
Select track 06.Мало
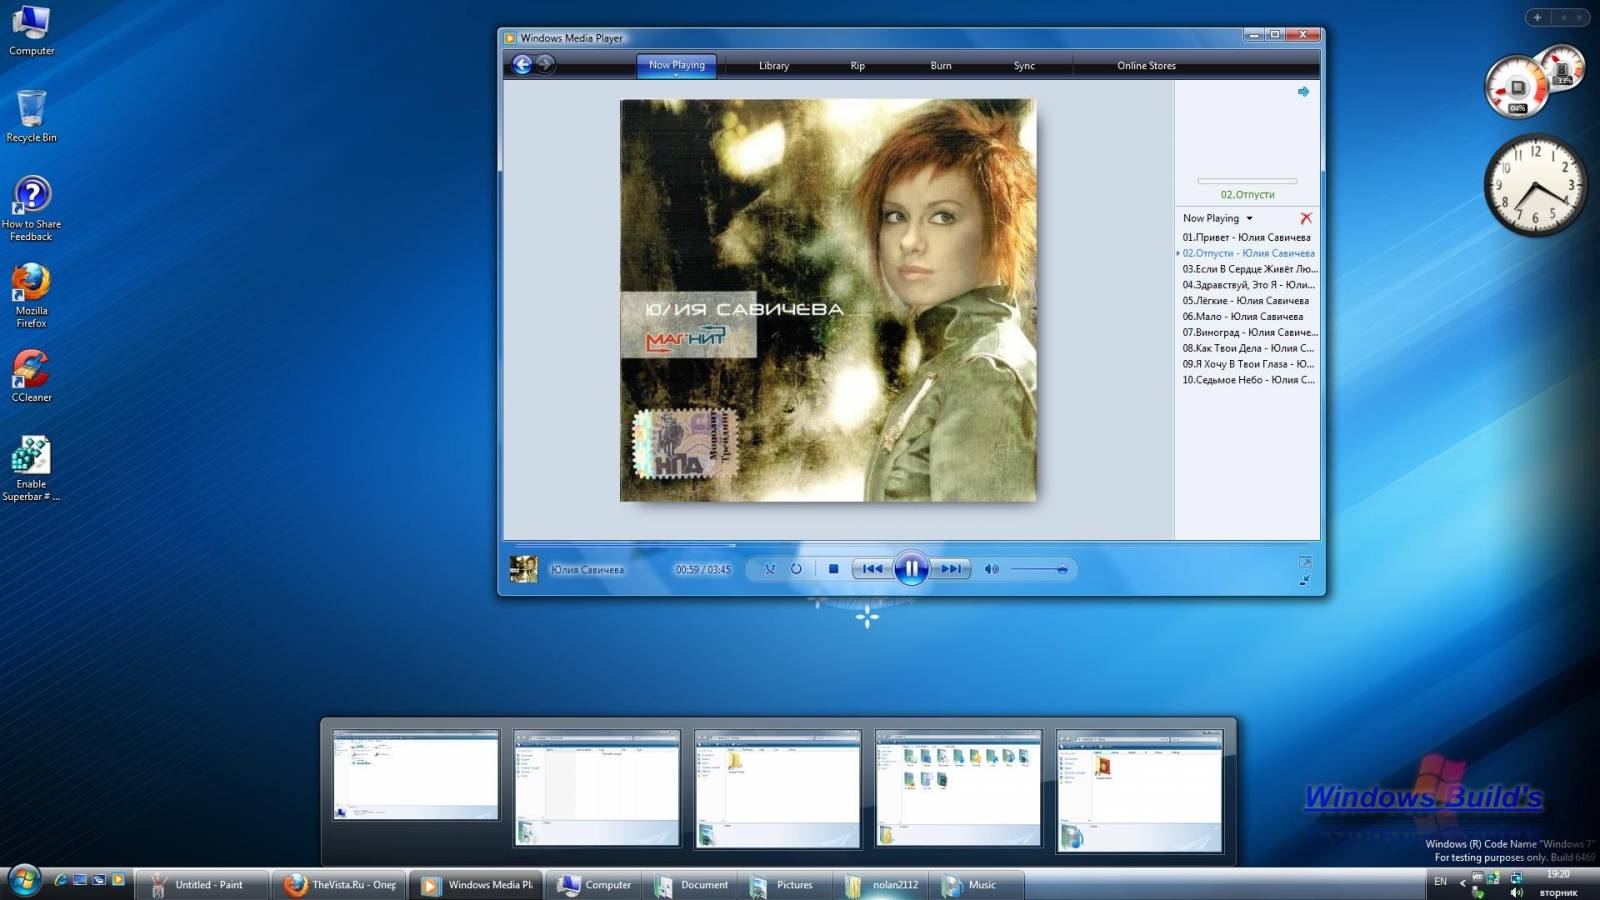pos(1243,317)
